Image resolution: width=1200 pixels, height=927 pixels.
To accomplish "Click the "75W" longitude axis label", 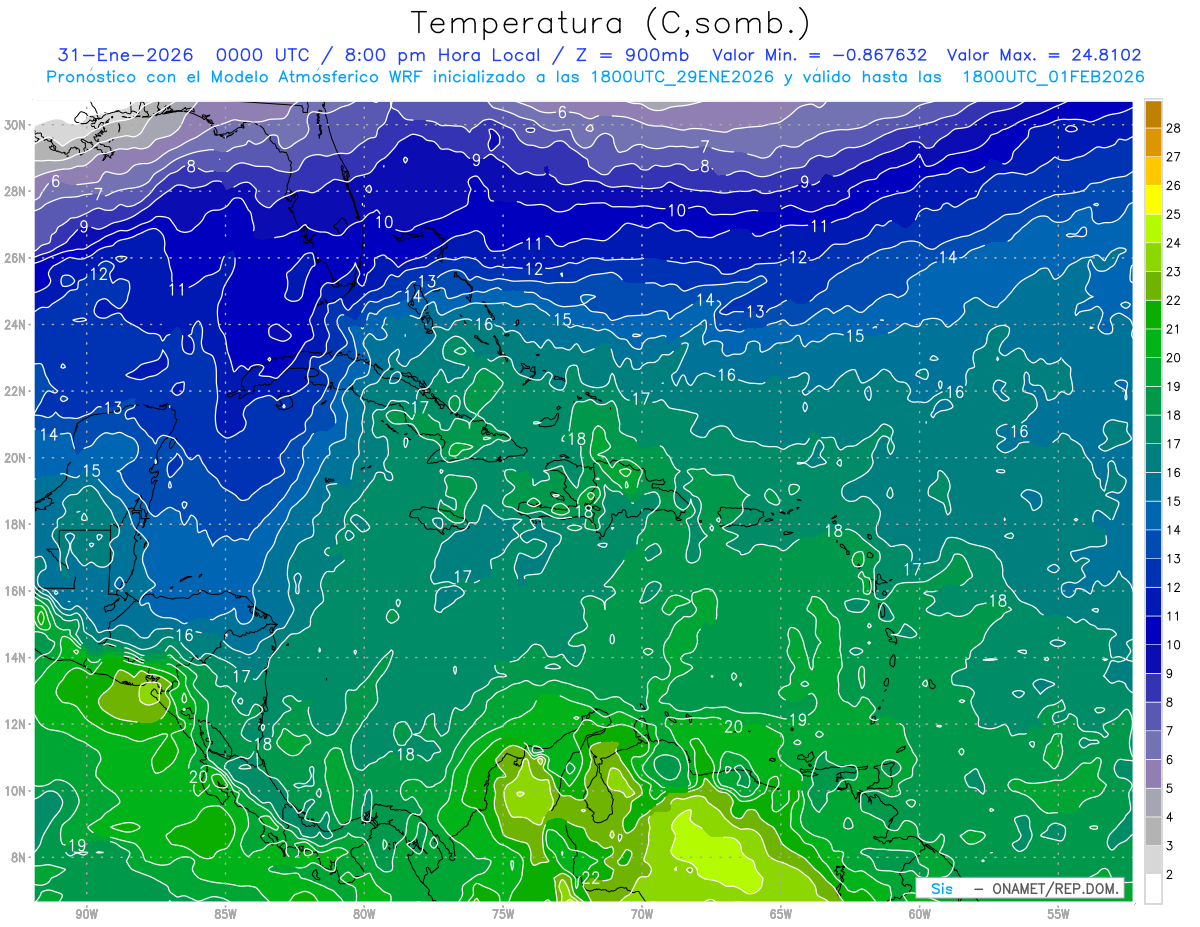I will point(503,914).
